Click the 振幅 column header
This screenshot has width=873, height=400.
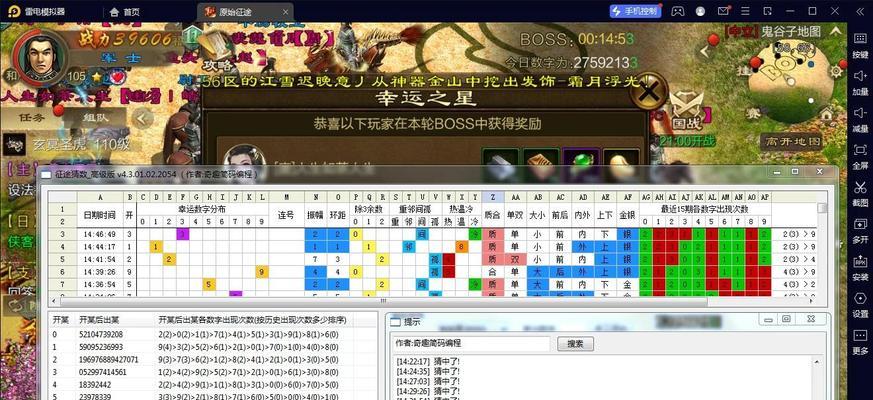315,215
